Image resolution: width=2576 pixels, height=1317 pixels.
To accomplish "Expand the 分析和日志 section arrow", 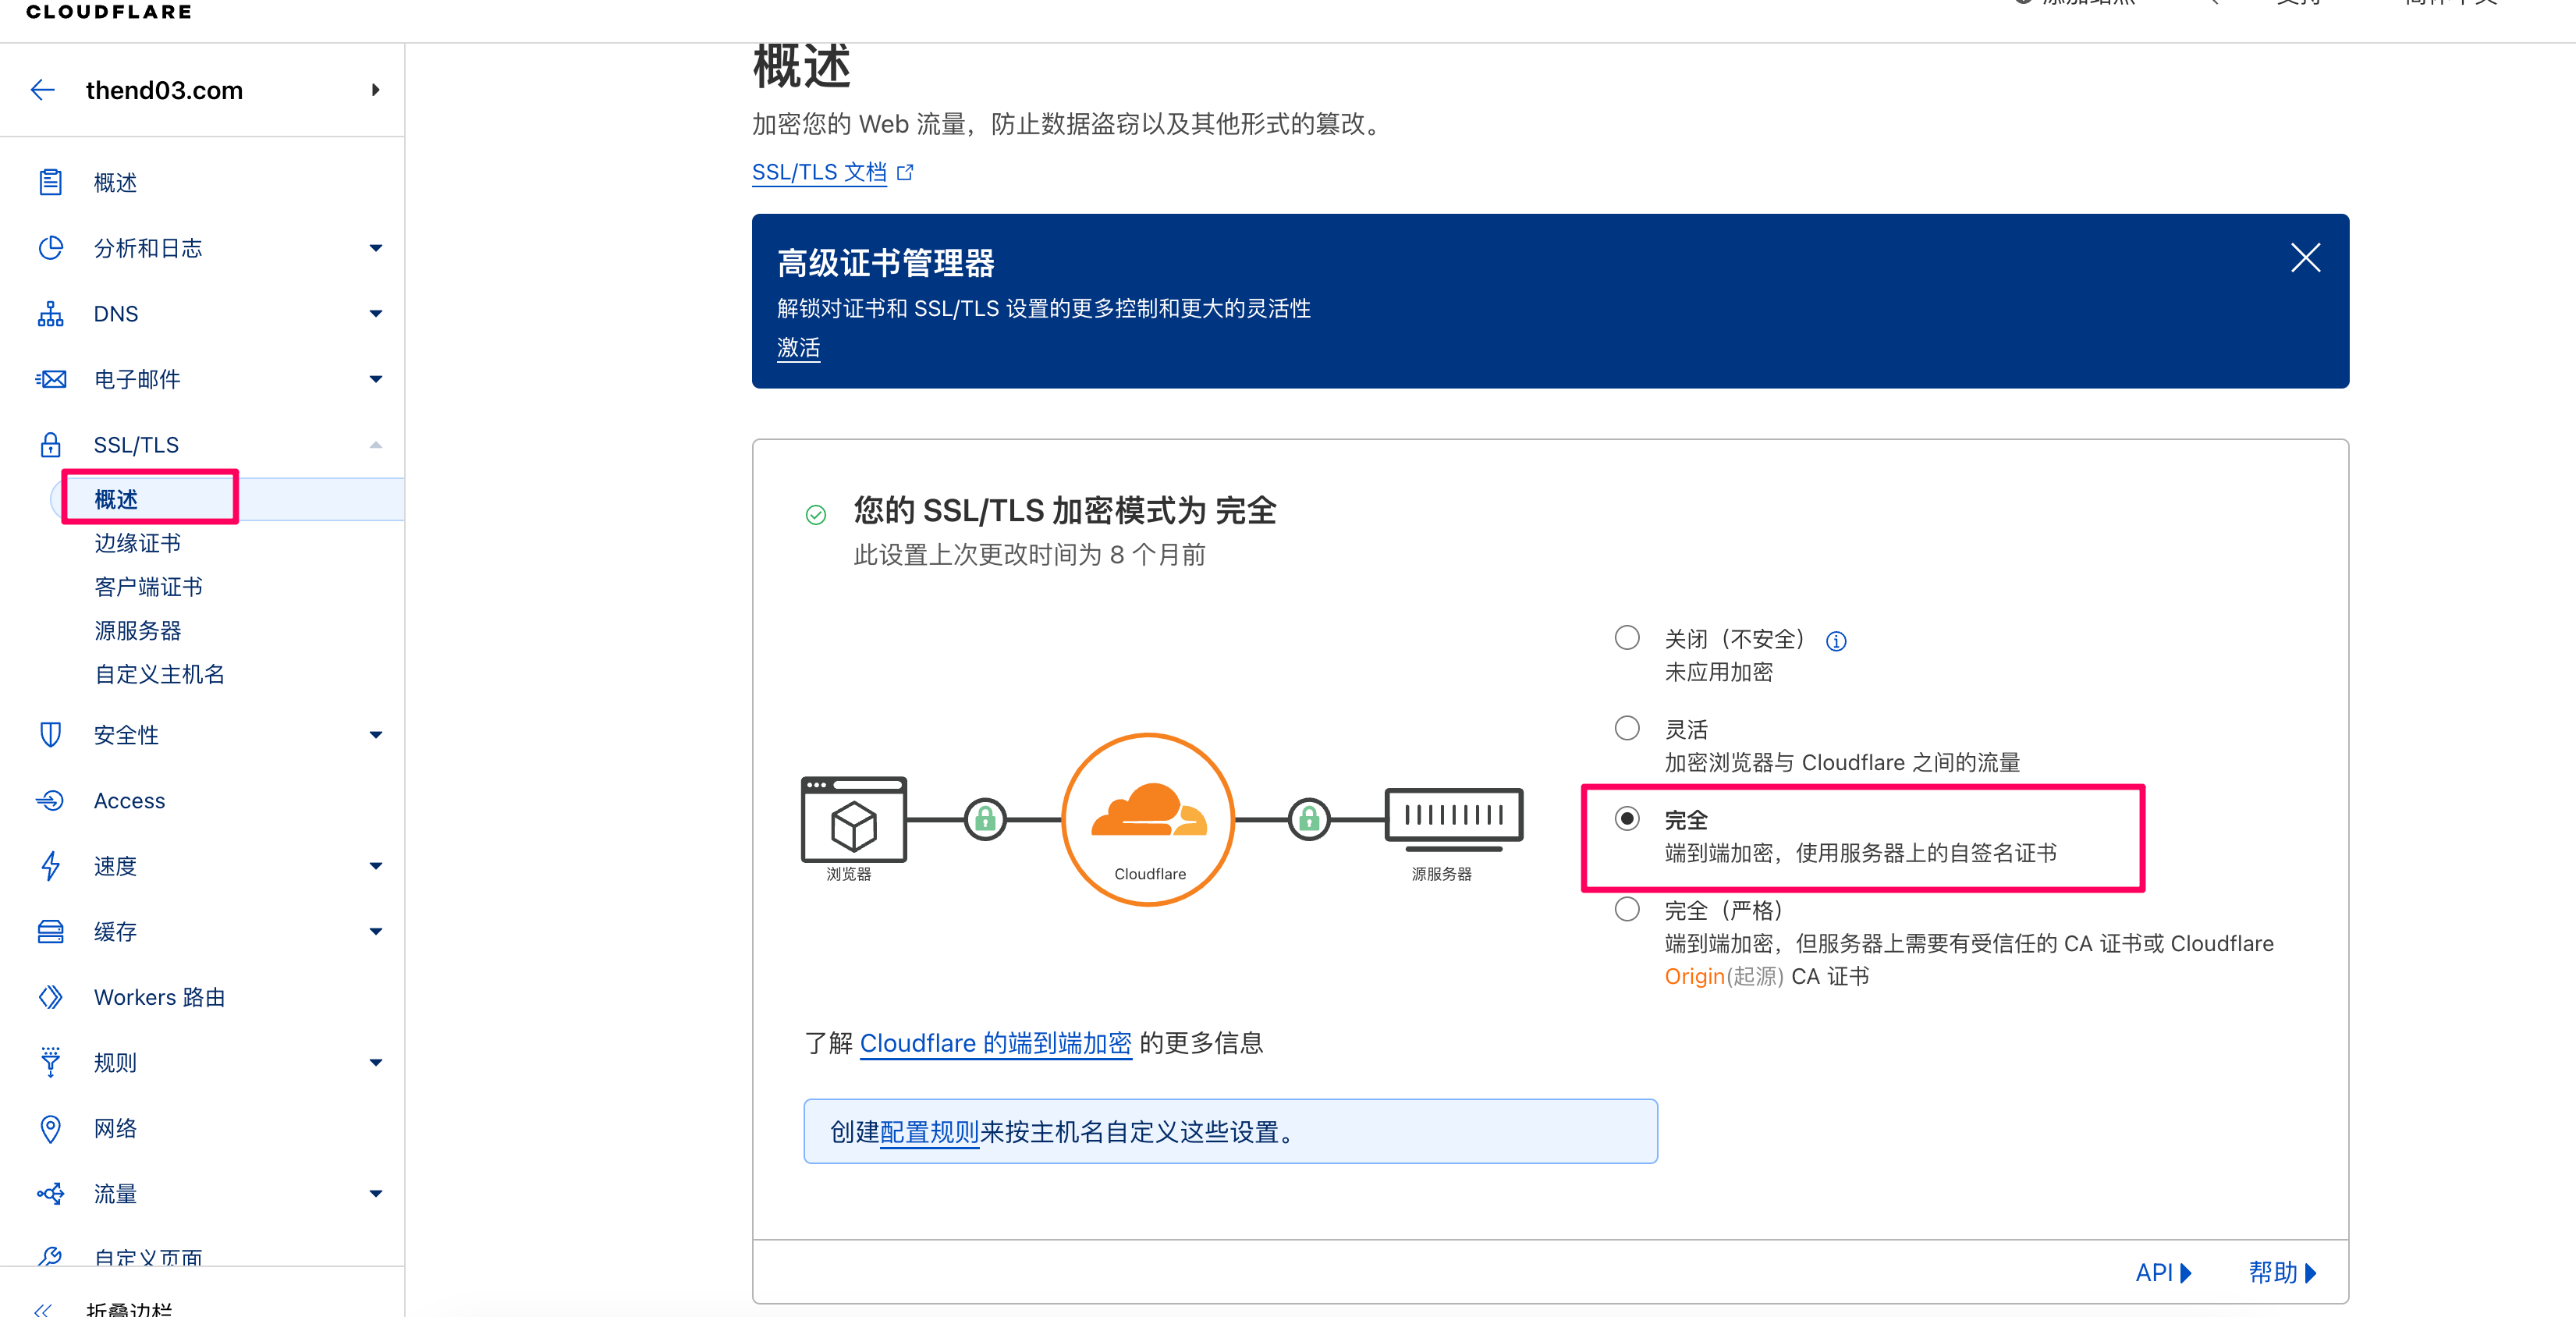I will tap(375, 248).
